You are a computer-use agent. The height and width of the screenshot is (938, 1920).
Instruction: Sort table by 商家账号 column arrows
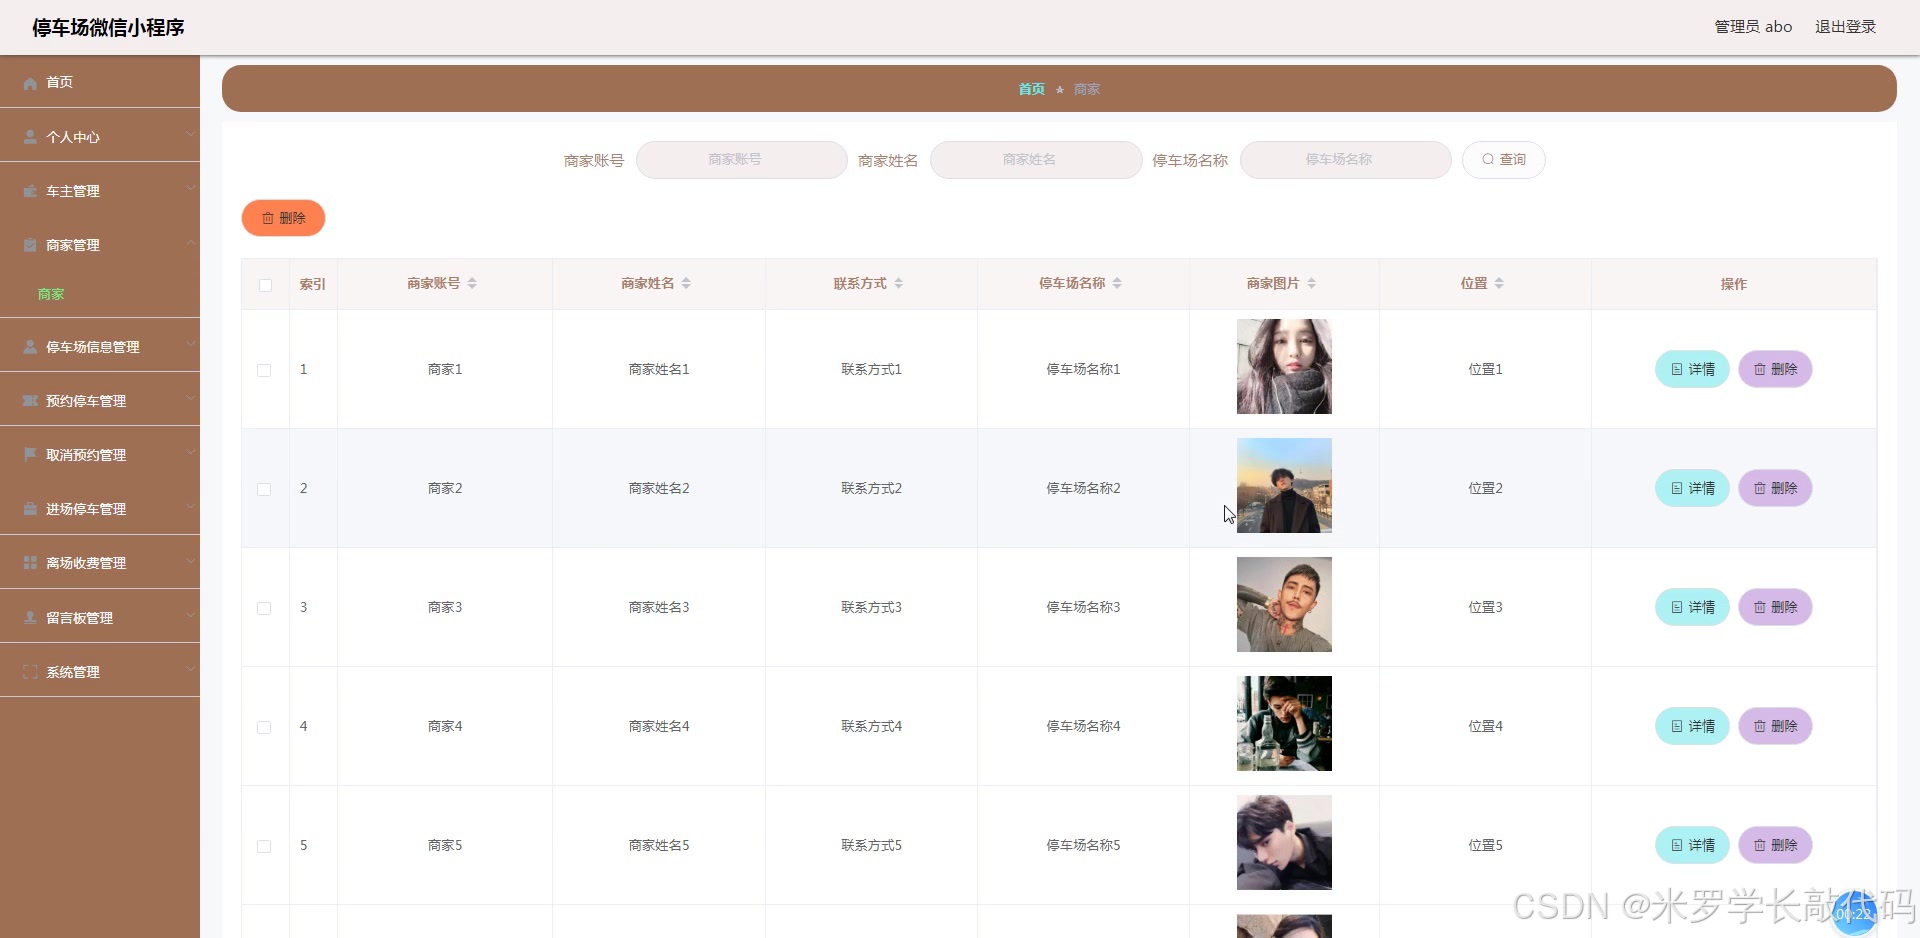click(x=472, y=284)
